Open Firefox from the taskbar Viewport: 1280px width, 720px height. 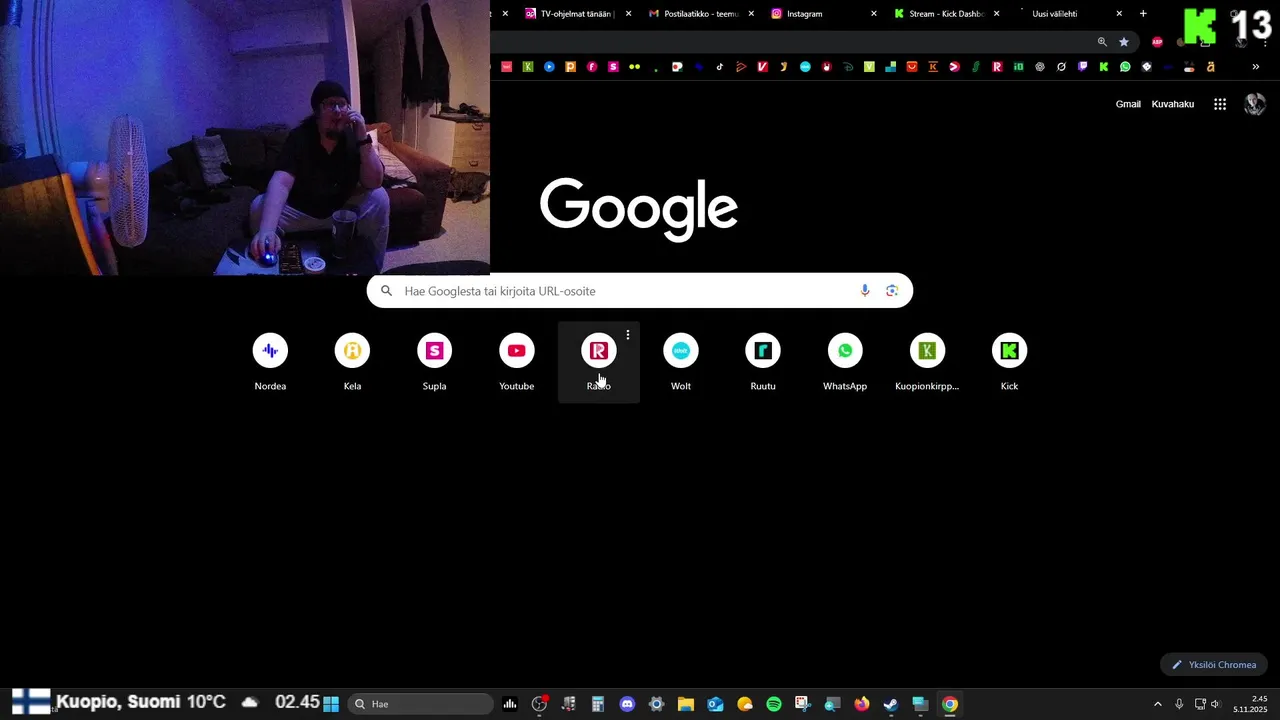[862, 704]
